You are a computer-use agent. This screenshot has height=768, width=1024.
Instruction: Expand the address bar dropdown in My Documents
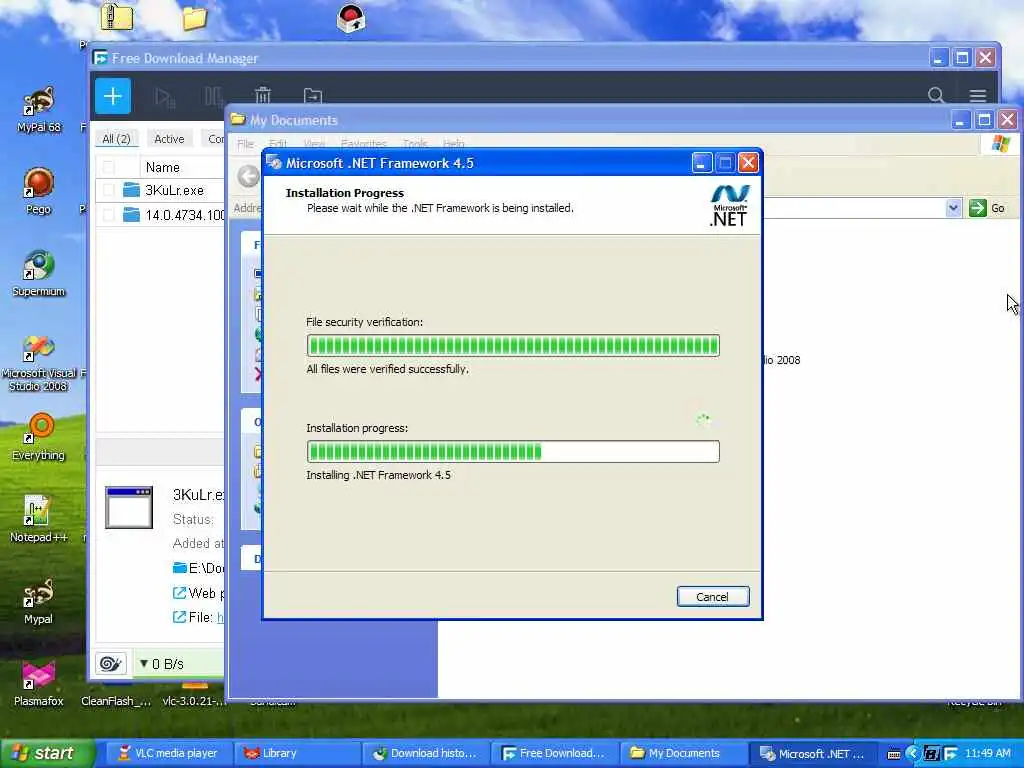(953, 208)
